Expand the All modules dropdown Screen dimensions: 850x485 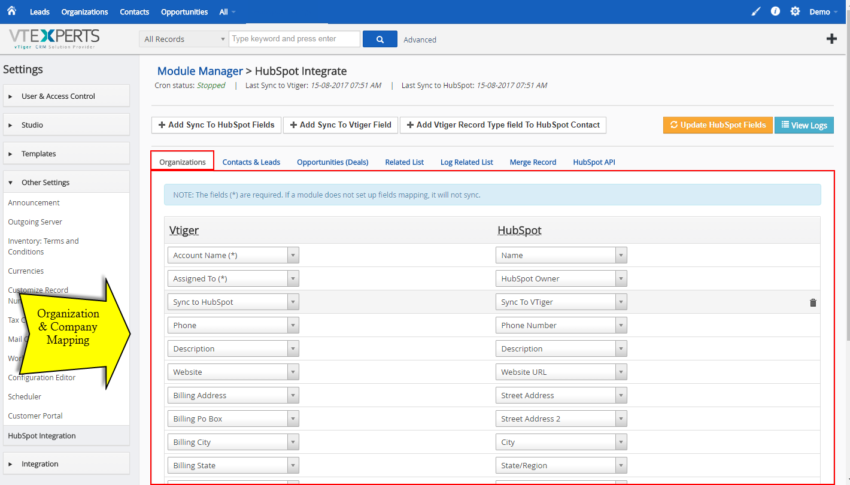coord(227,12)
